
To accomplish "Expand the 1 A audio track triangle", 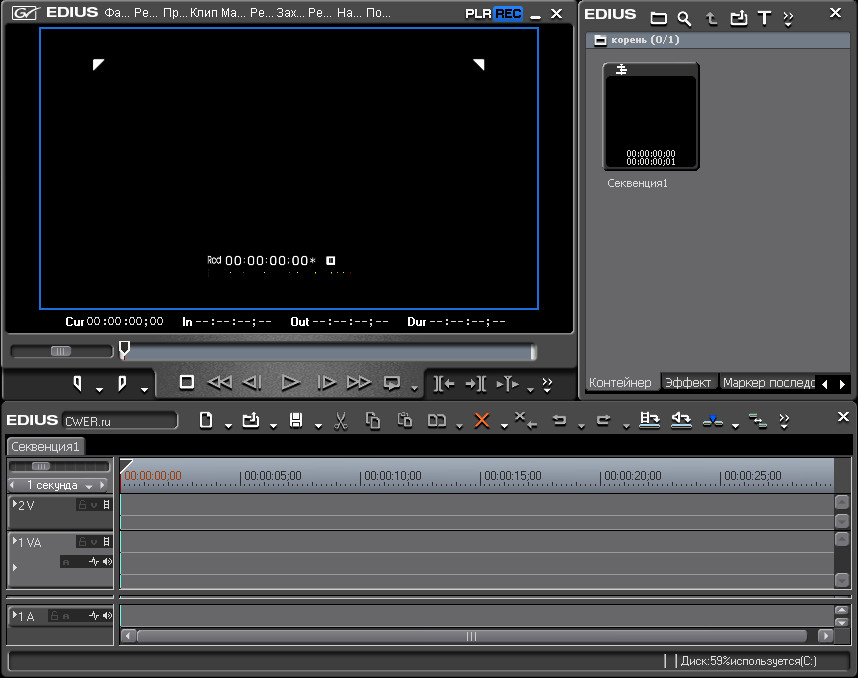I will tap(15, 616).
